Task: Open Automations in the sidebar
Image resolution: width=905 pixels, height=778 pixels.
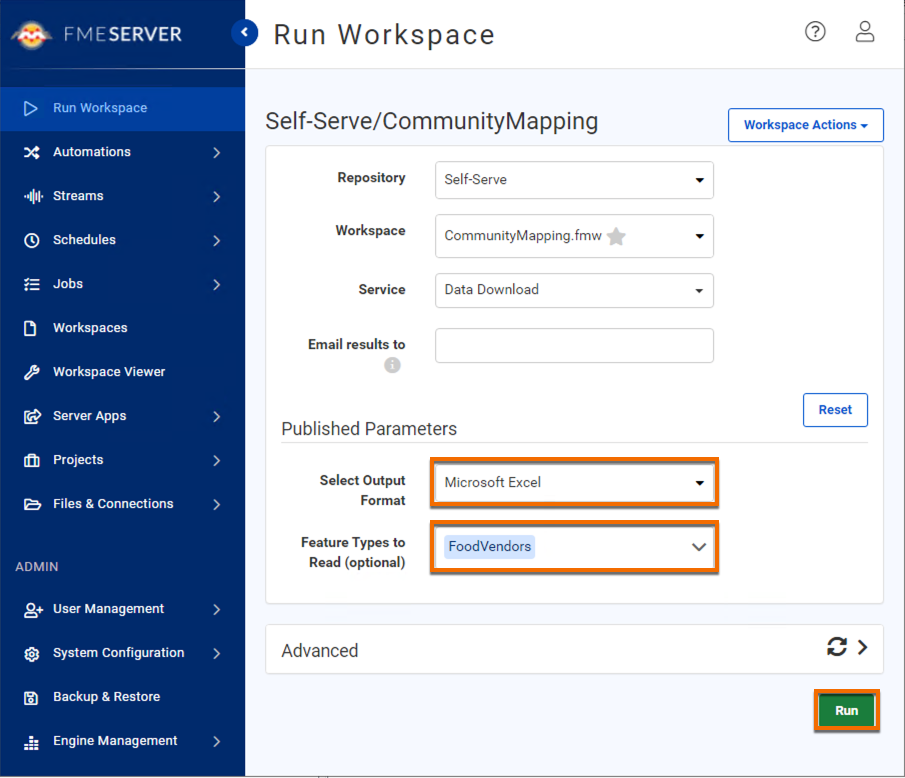Action: click(122, 152)
